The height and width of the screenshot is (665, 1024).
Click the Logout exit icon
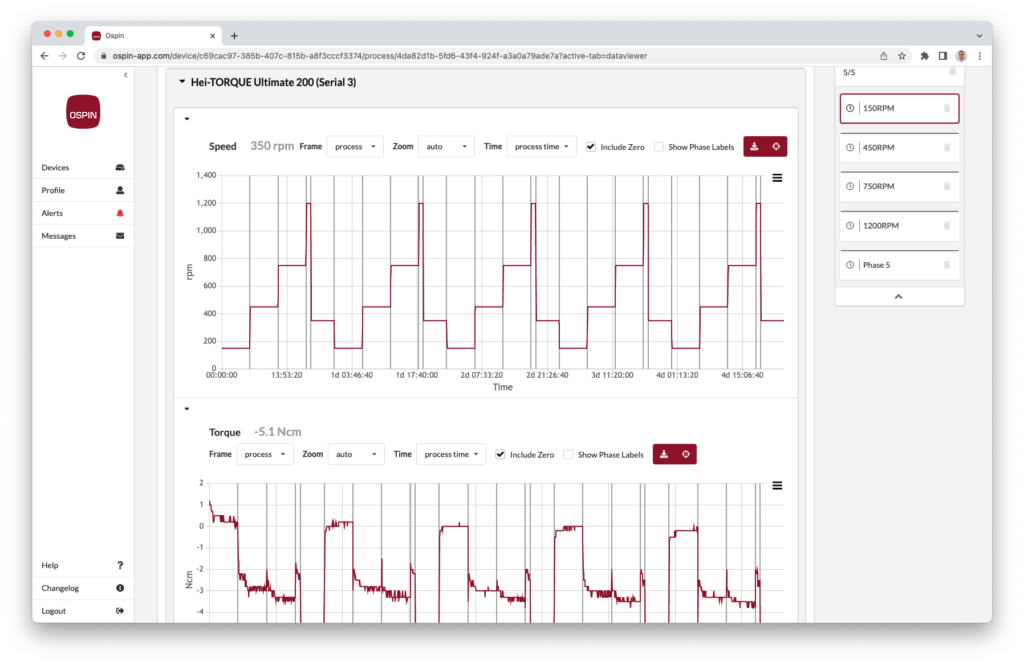(120, 611)
